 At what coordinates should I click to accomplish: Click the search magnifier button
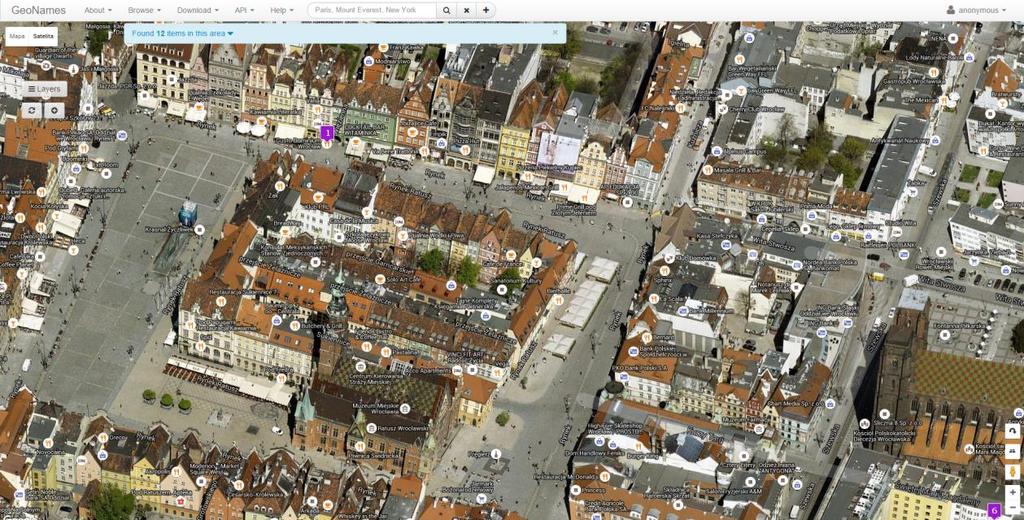click(x=446, y=10)
